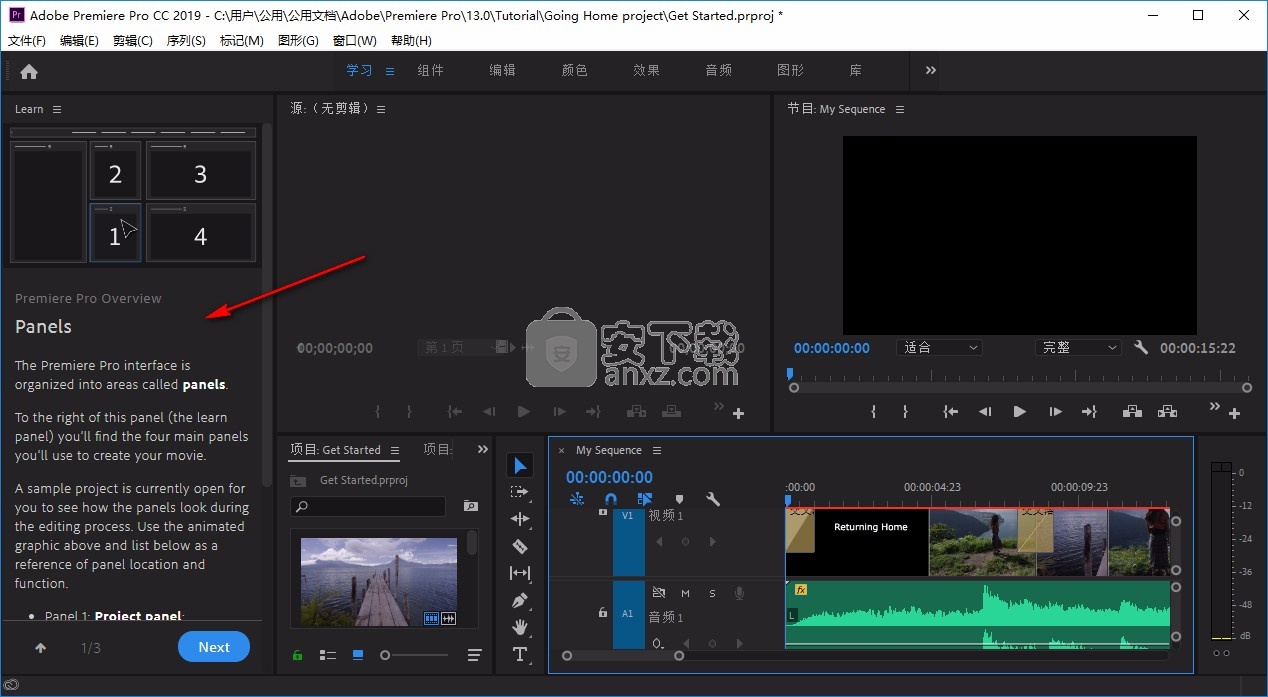Select the Hand tool
Image resolution: width=1268 pixels, height=697 pixels.
pos(520,627)
